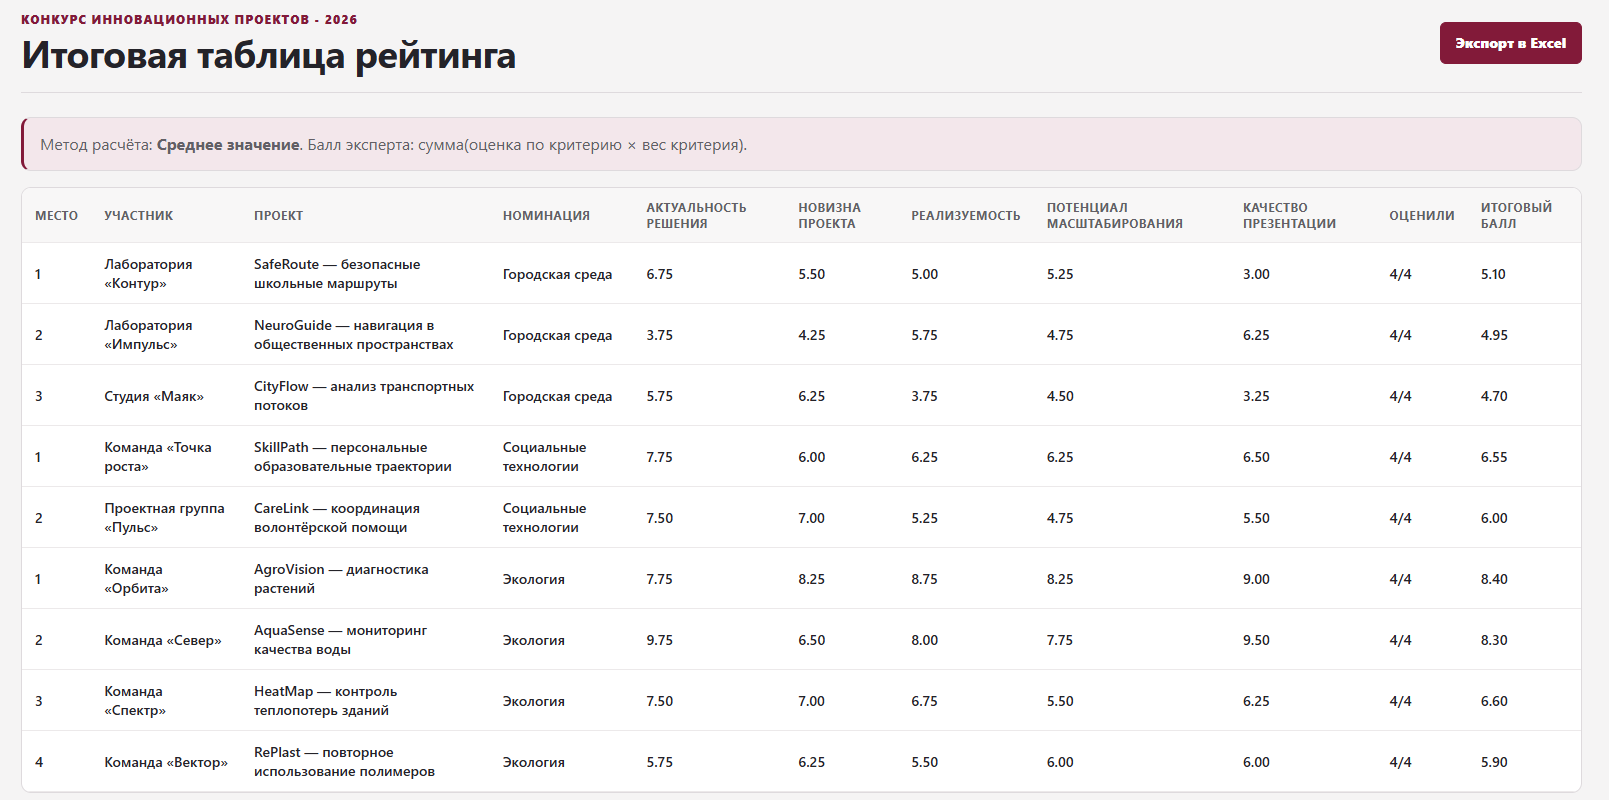Click the Конкурс инновационных проектов - 2026 label

pyautogui.click(x=189, y=19)
